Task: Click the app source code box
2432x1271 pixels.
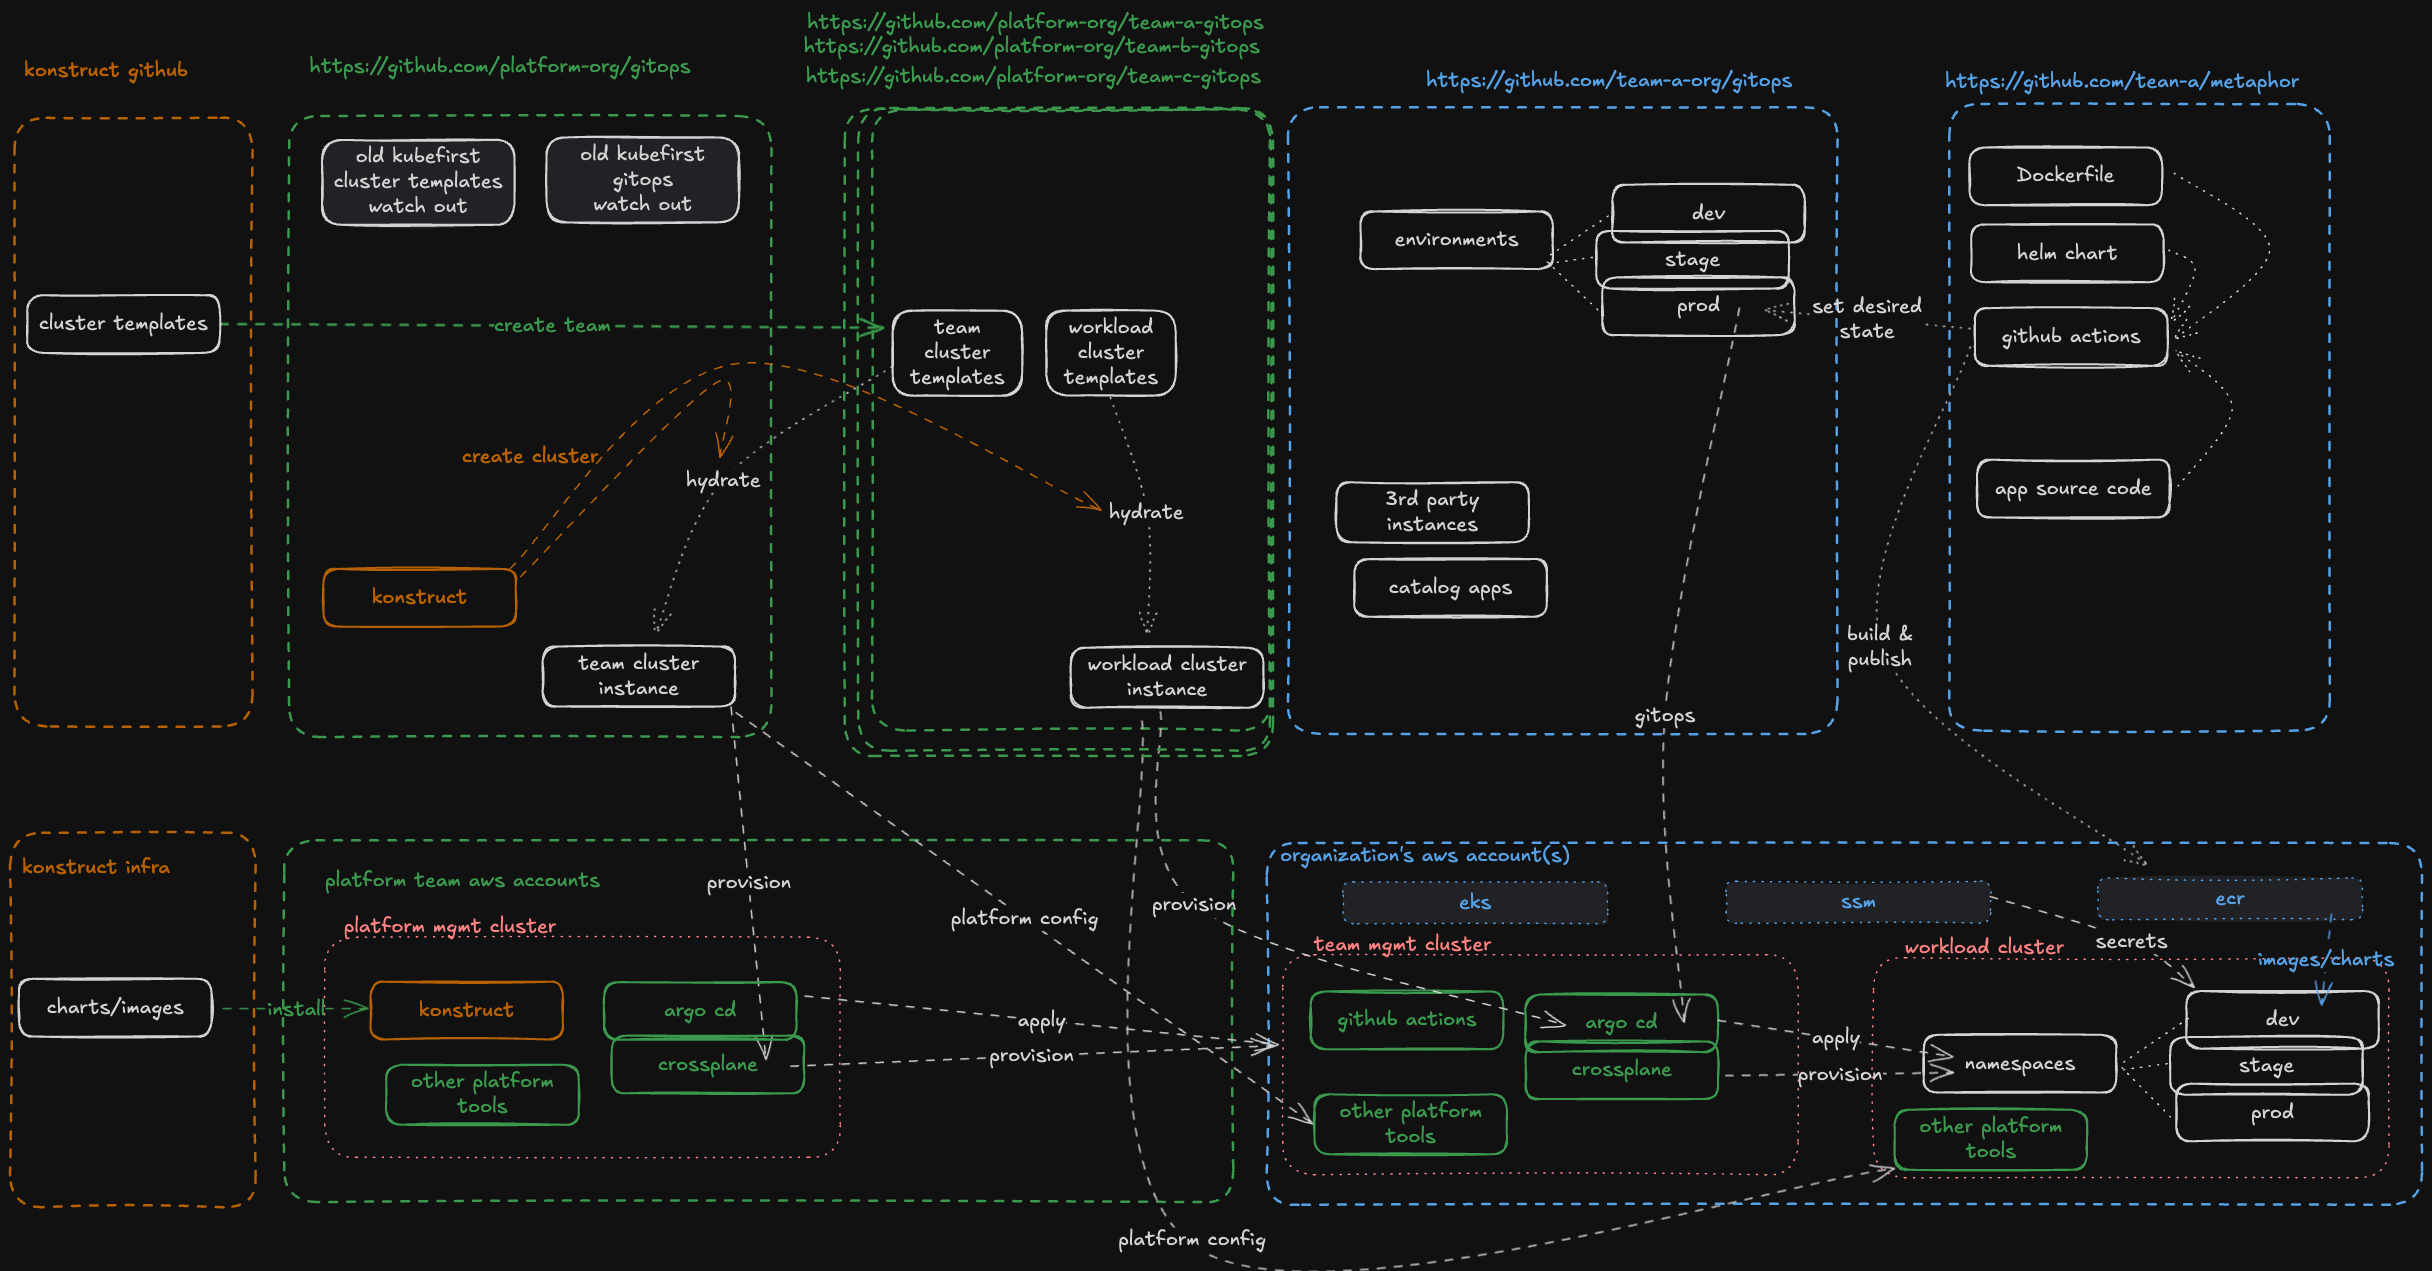Action: 2072,489
